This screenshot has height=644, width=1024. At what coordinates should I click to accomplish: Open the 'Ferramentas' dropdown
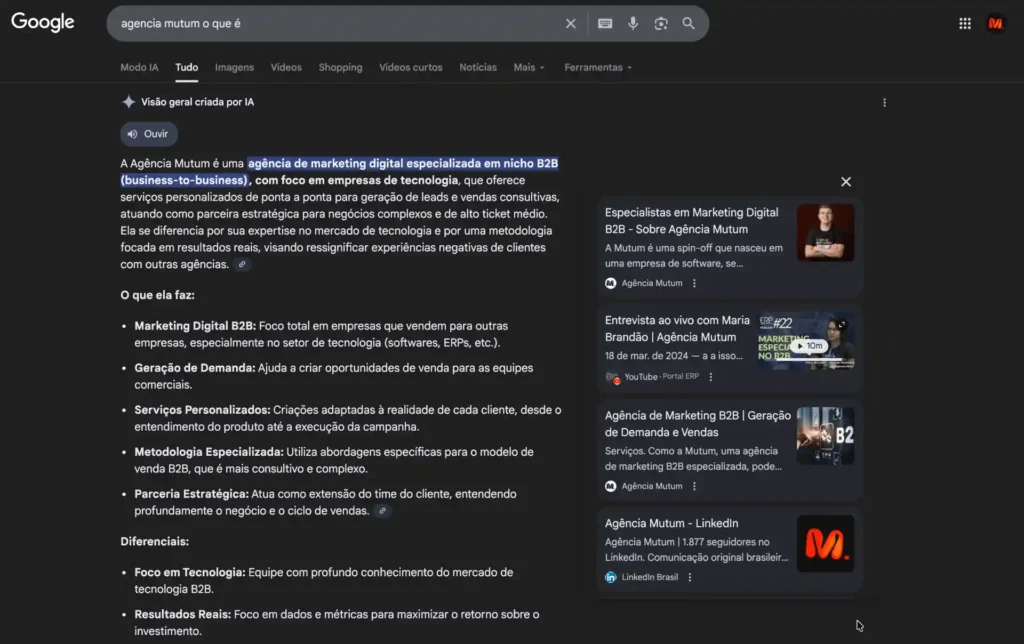[x=597, y=67]
